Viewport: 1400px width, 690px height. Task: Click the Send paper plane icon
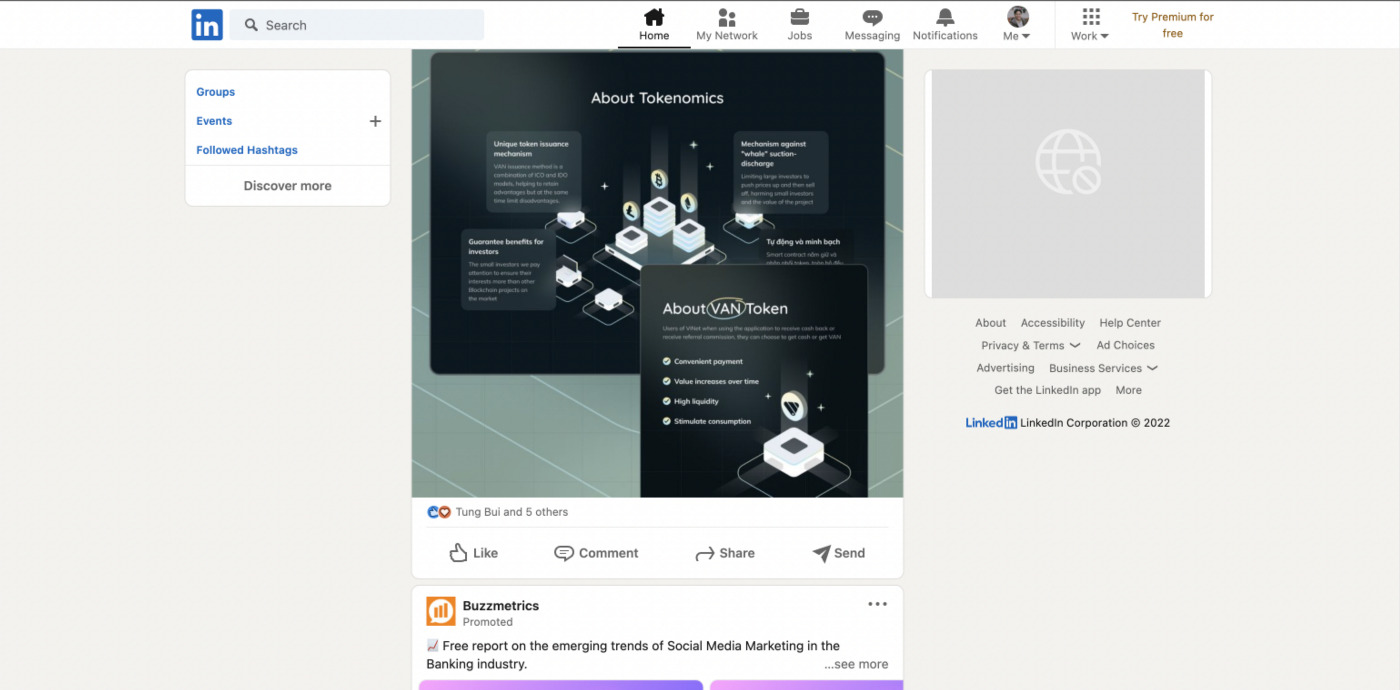(821, 553)
